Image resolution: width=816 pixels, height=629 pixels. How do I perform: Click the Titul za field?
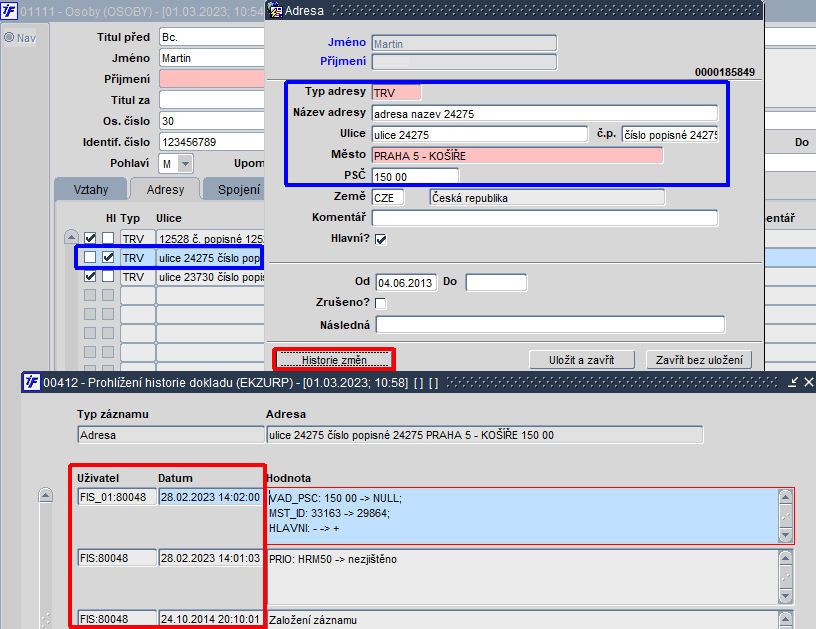pyautogui.click(x=212, y=99)
